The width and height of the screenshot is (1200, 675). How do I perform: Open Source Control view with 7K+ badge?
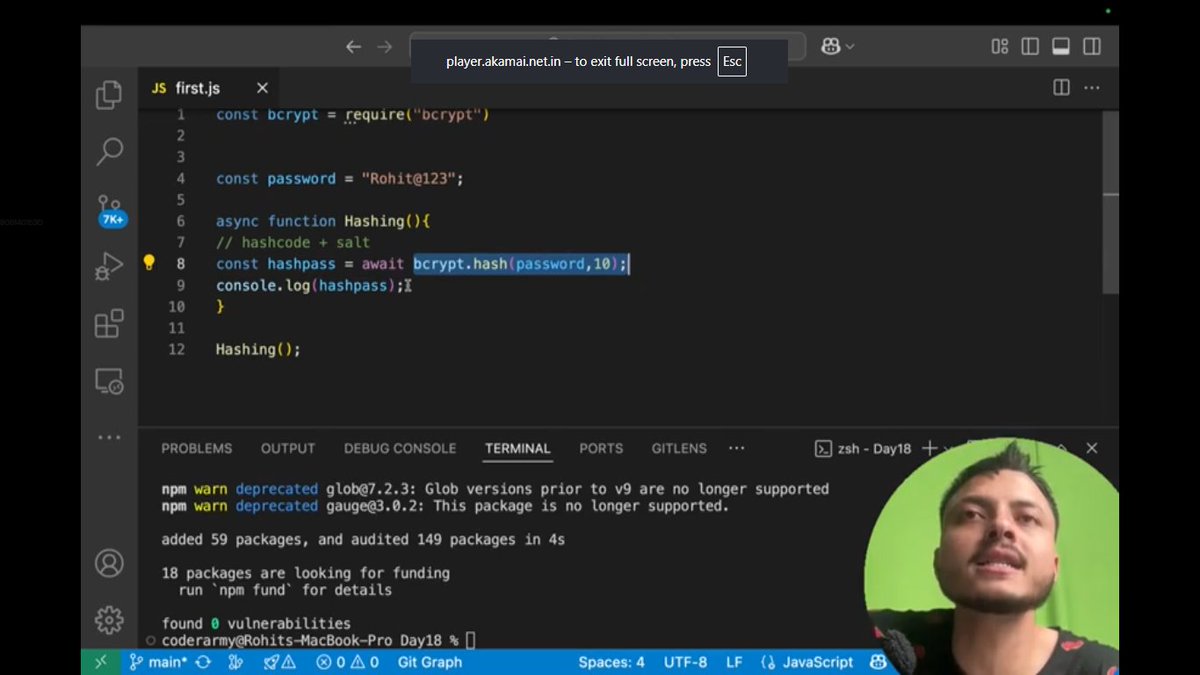[110, 211]
